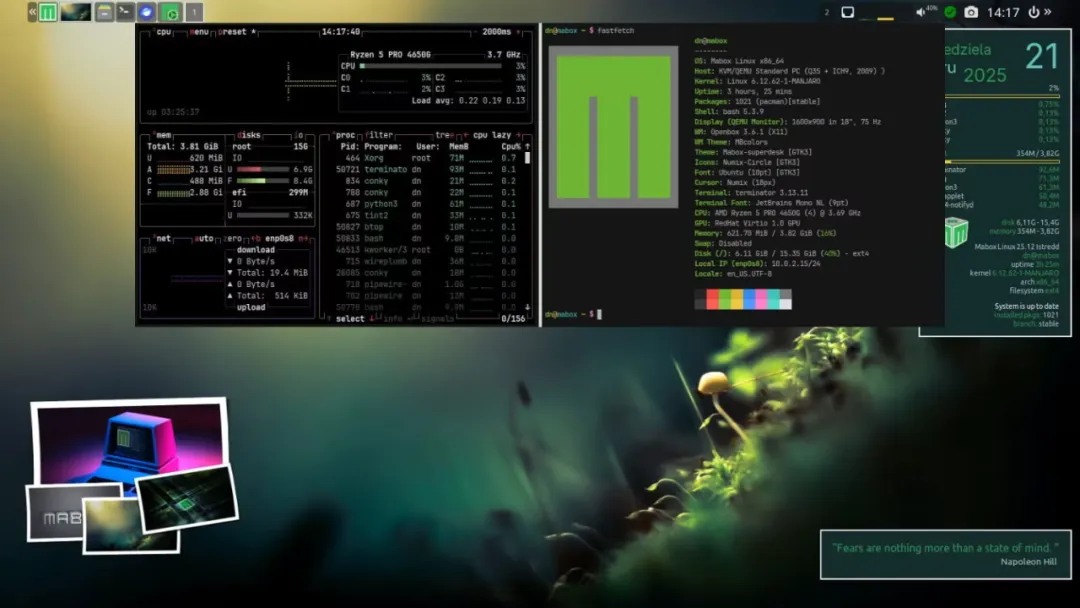The width and height of the screenshot is (1080, 608).
Task: Click the red swatch in fastfetch palette
Action: pyautogui.click(x=713, y=299)
